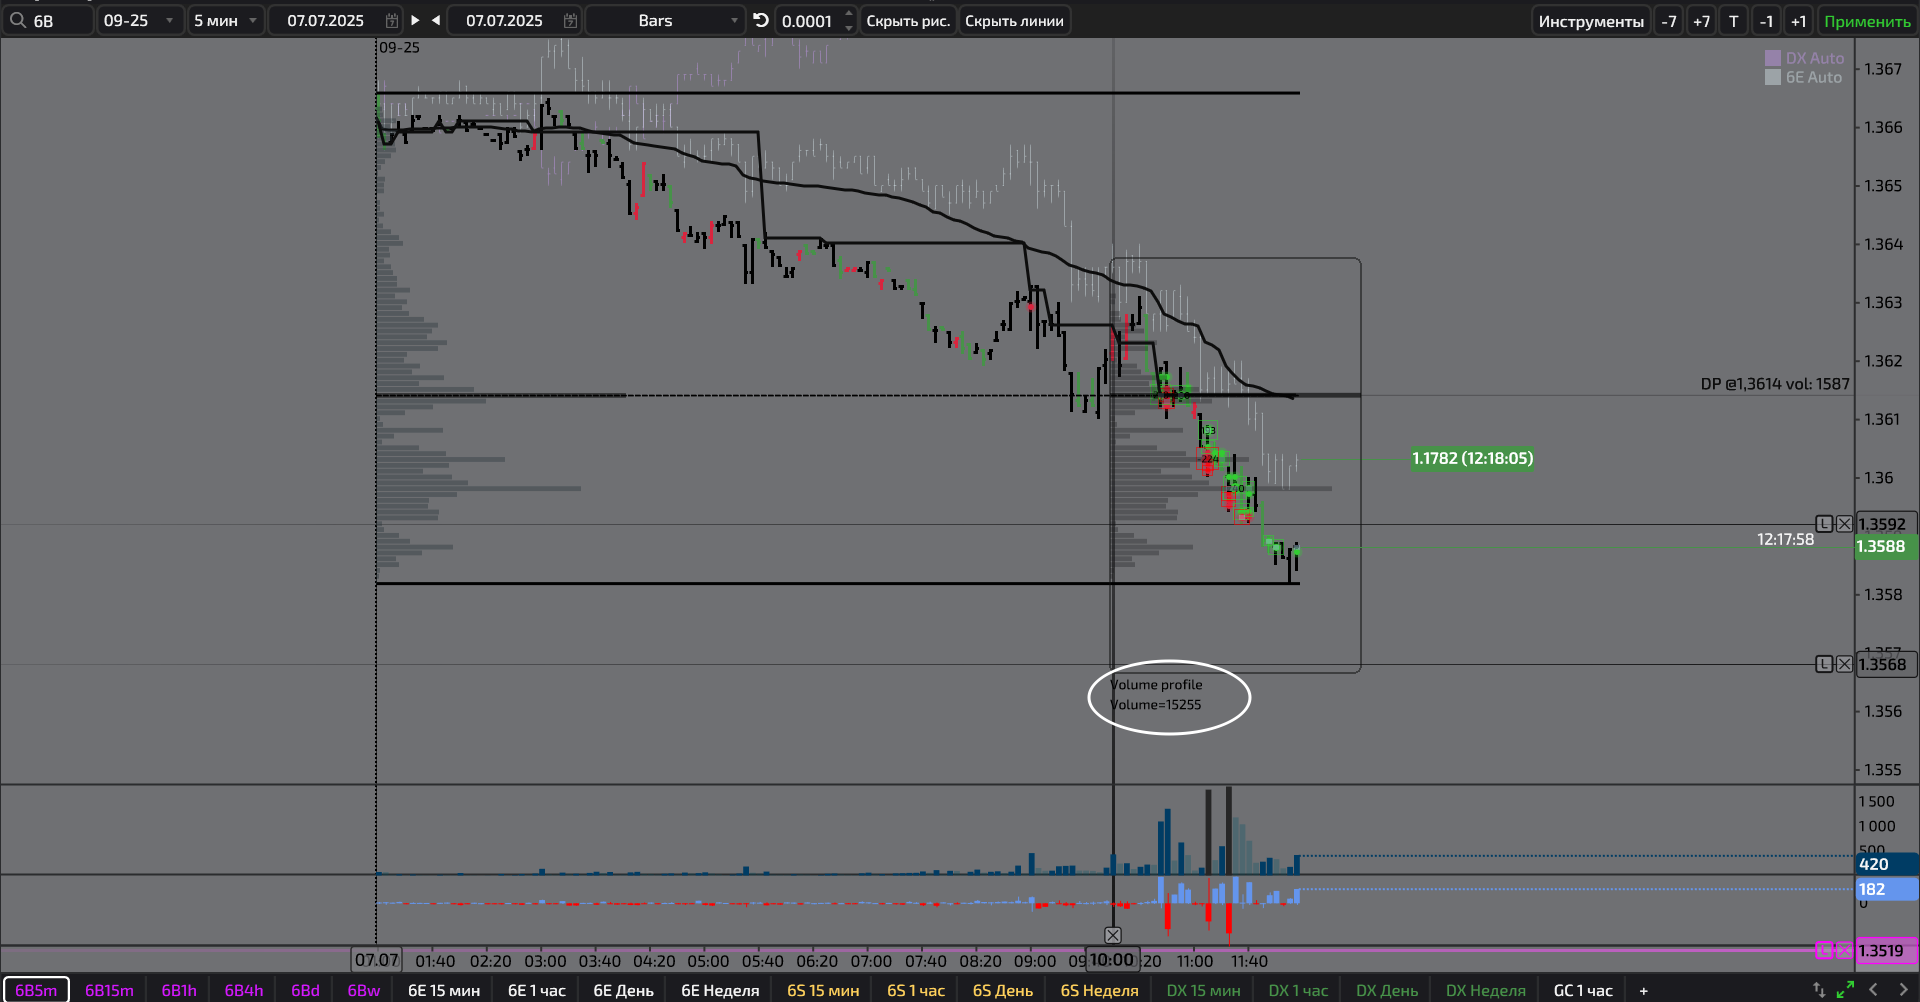Open the 6S Неделя tab

point(1099,990)
